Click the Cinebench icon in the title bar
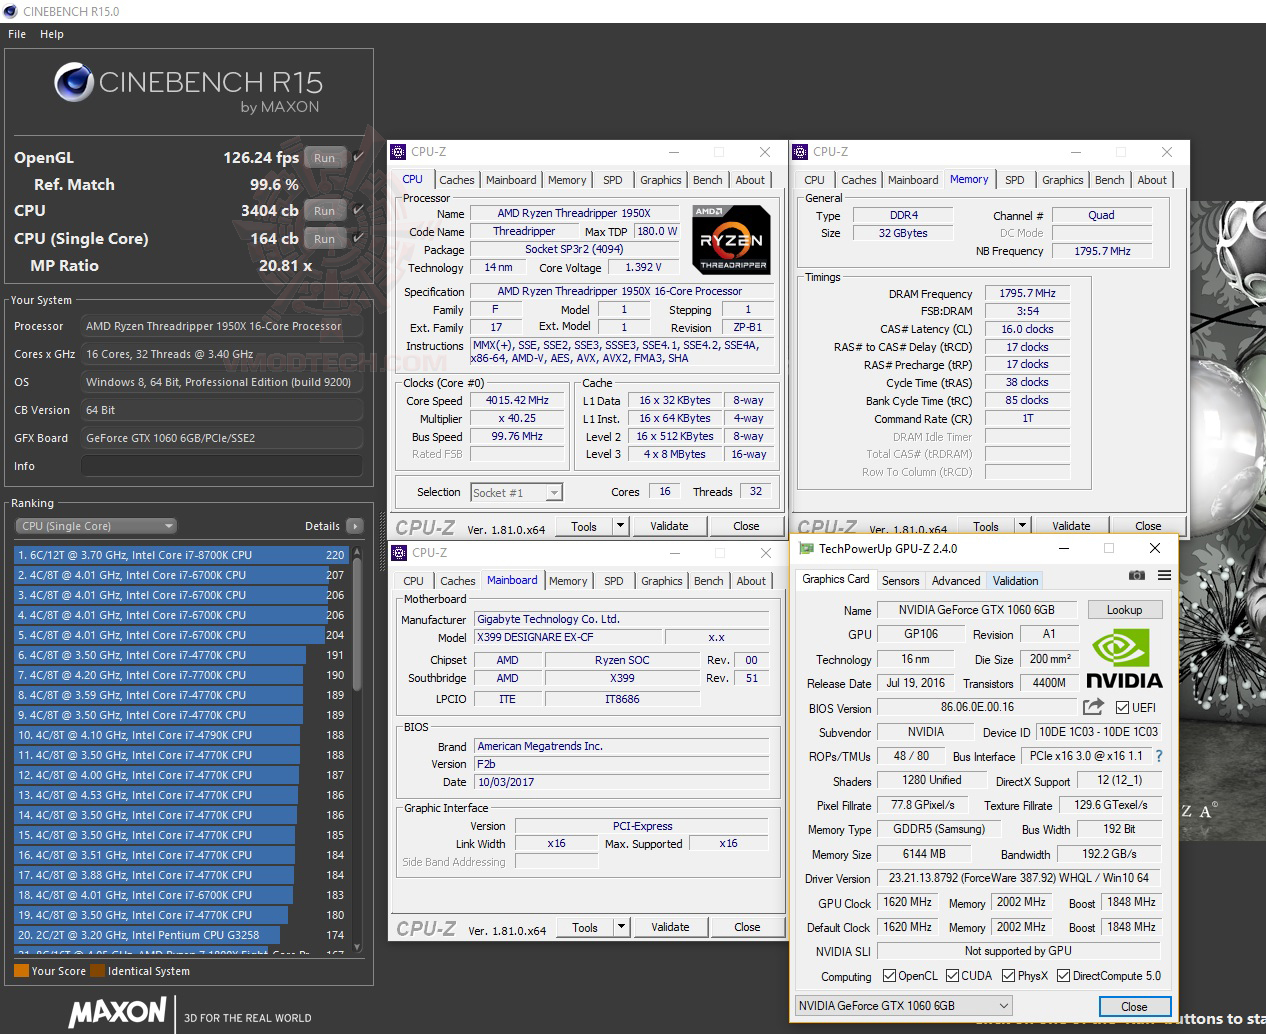The image size is (1266, 1034). point(10,11)
